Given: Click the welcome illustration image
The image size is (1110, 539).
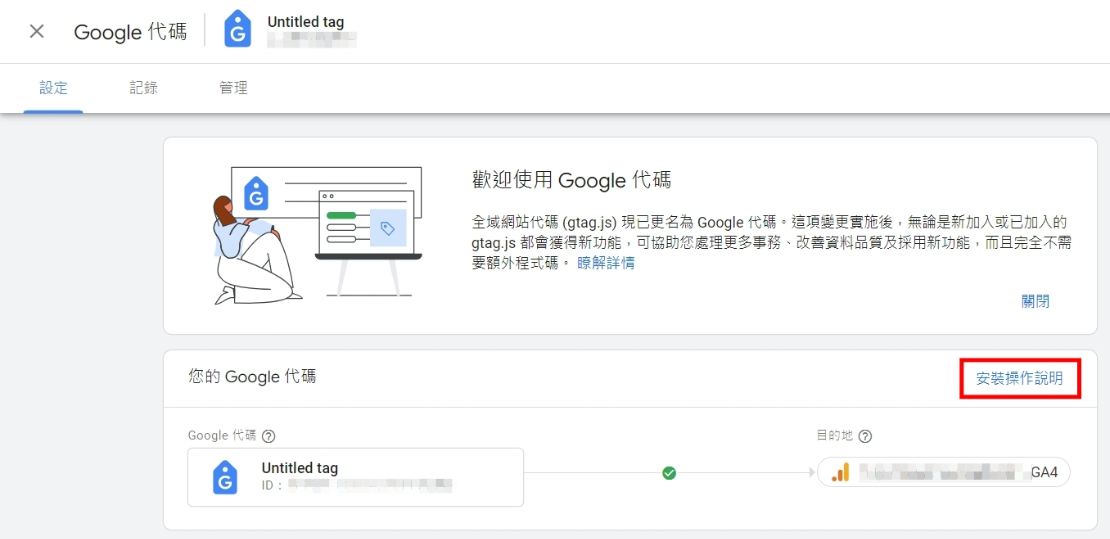Looking at the screenshot, I should pos(318,235).
